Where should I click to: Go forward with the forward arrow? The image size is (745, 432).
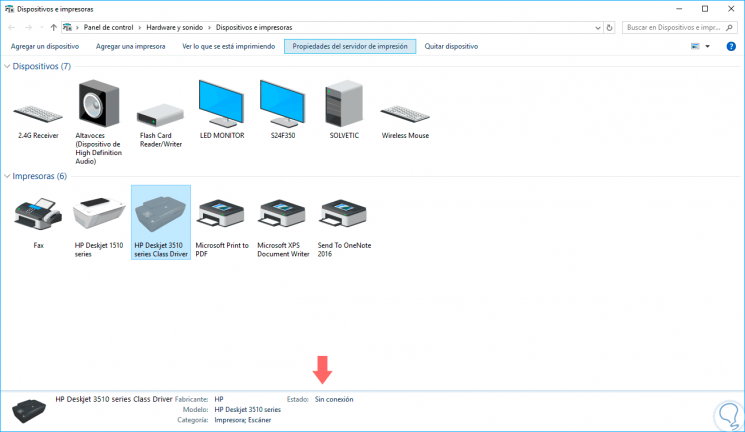pyautogui.click(x=29, y=28)
